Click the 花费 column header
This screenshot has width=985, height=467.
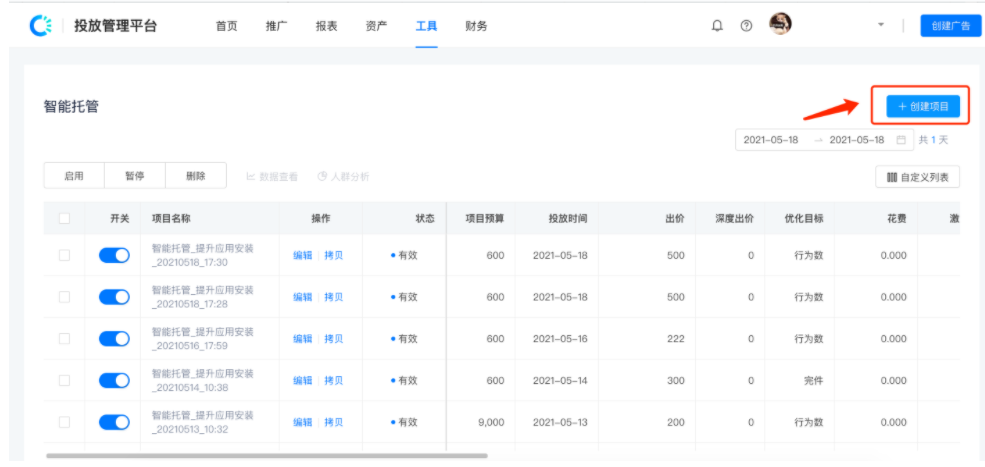point(896,219)
